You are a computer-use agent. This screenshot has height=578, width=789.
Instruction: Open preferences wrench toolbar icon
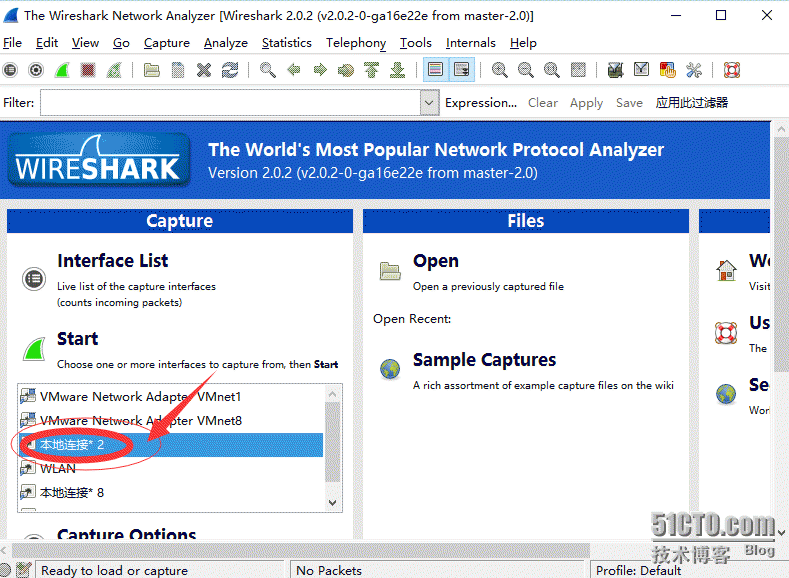point(693,70)
